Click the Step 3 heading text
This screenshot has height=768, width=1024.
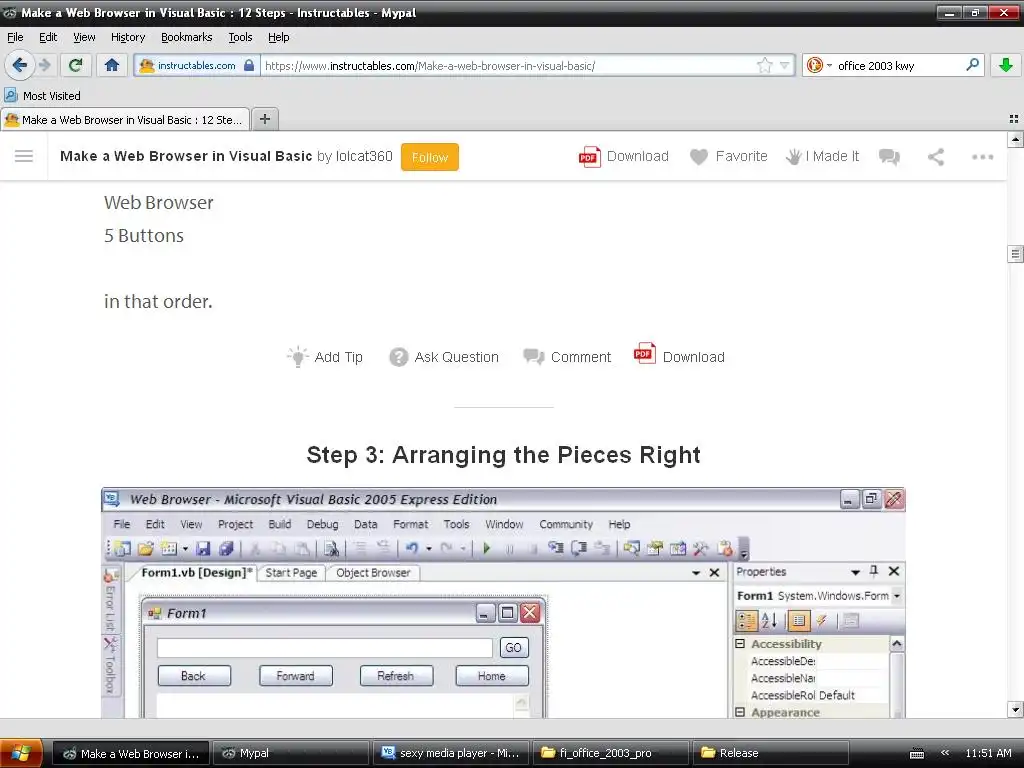pos(504,455)
